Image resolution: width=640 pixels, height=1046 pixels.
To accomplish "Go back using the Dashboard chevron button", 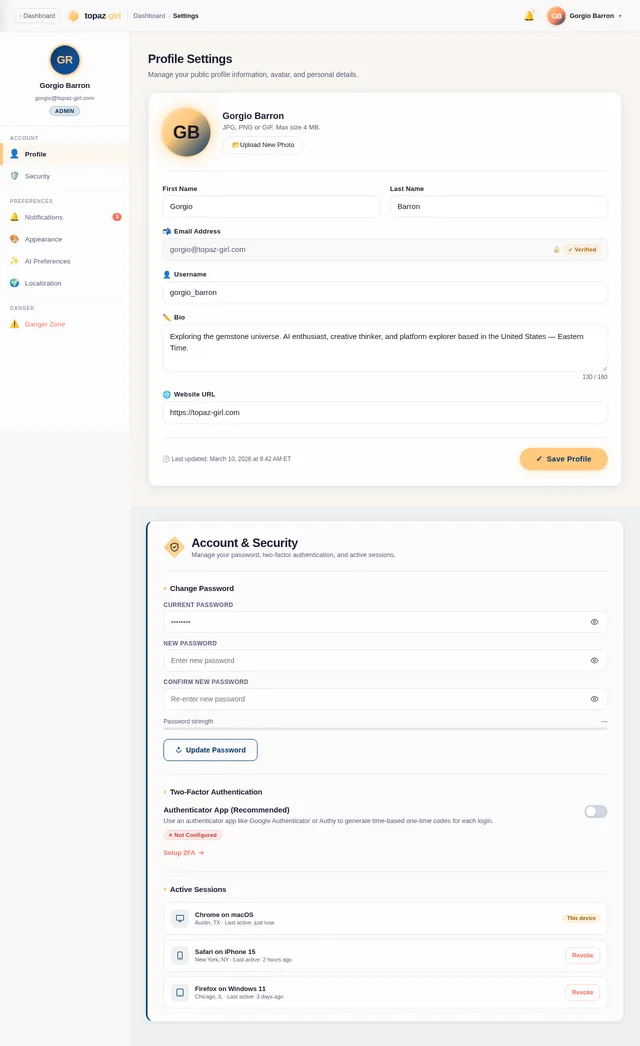I will 37,16.
